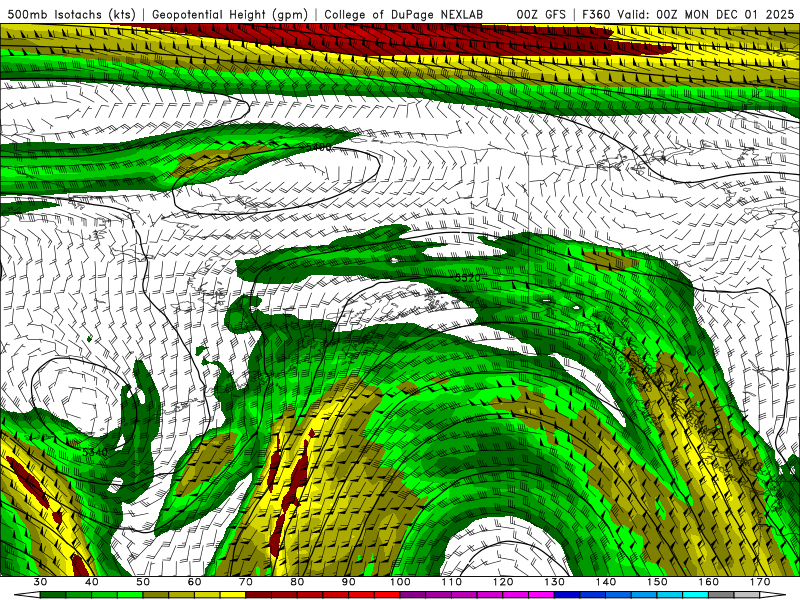This screenshot has height=600, width=800.
Task: Click the 40 value on the color scale
Action: pos(92,582)
